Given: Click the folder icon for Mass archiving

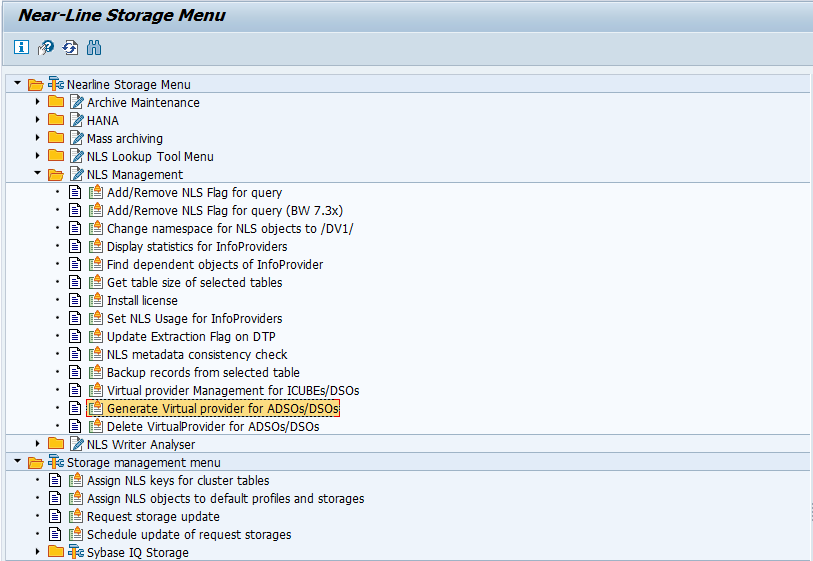Looking at the screenshot, I should click(x=56, y=138).
